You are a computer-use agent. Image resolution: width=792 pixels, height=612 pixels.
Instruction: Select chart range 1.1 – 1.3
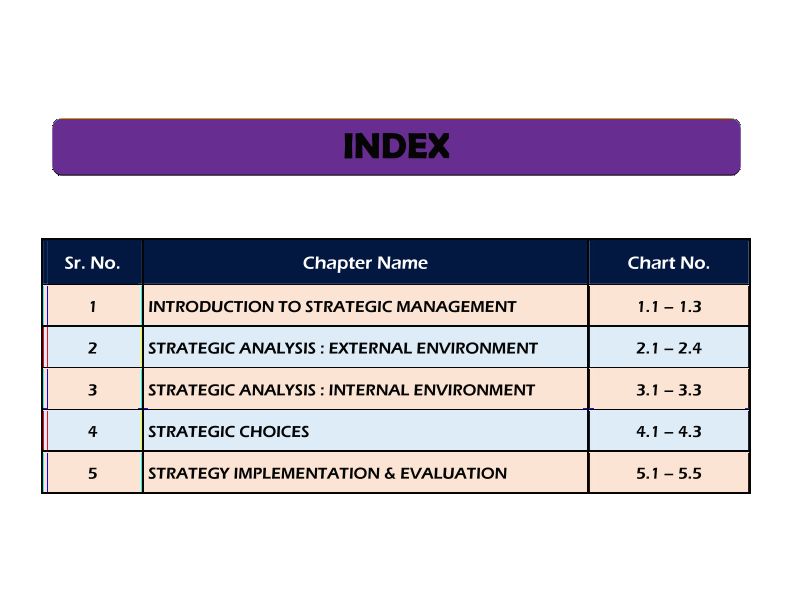click(668, 307)
